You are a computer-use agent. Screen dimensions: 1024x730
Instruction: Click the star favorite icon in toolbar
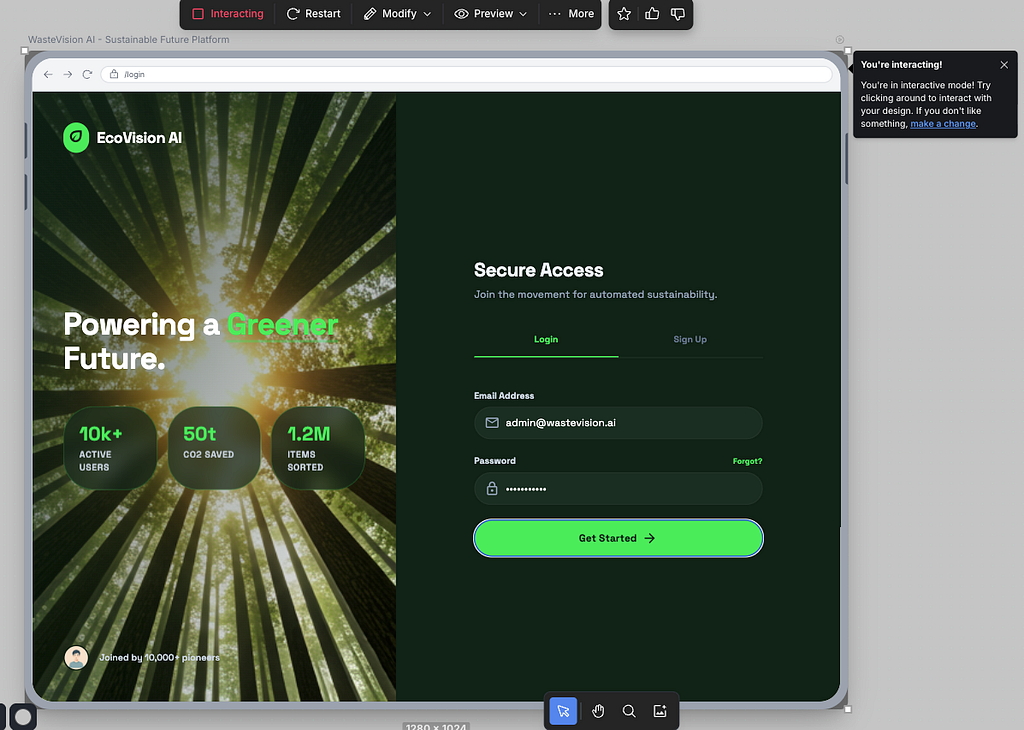tap(624, 14)
